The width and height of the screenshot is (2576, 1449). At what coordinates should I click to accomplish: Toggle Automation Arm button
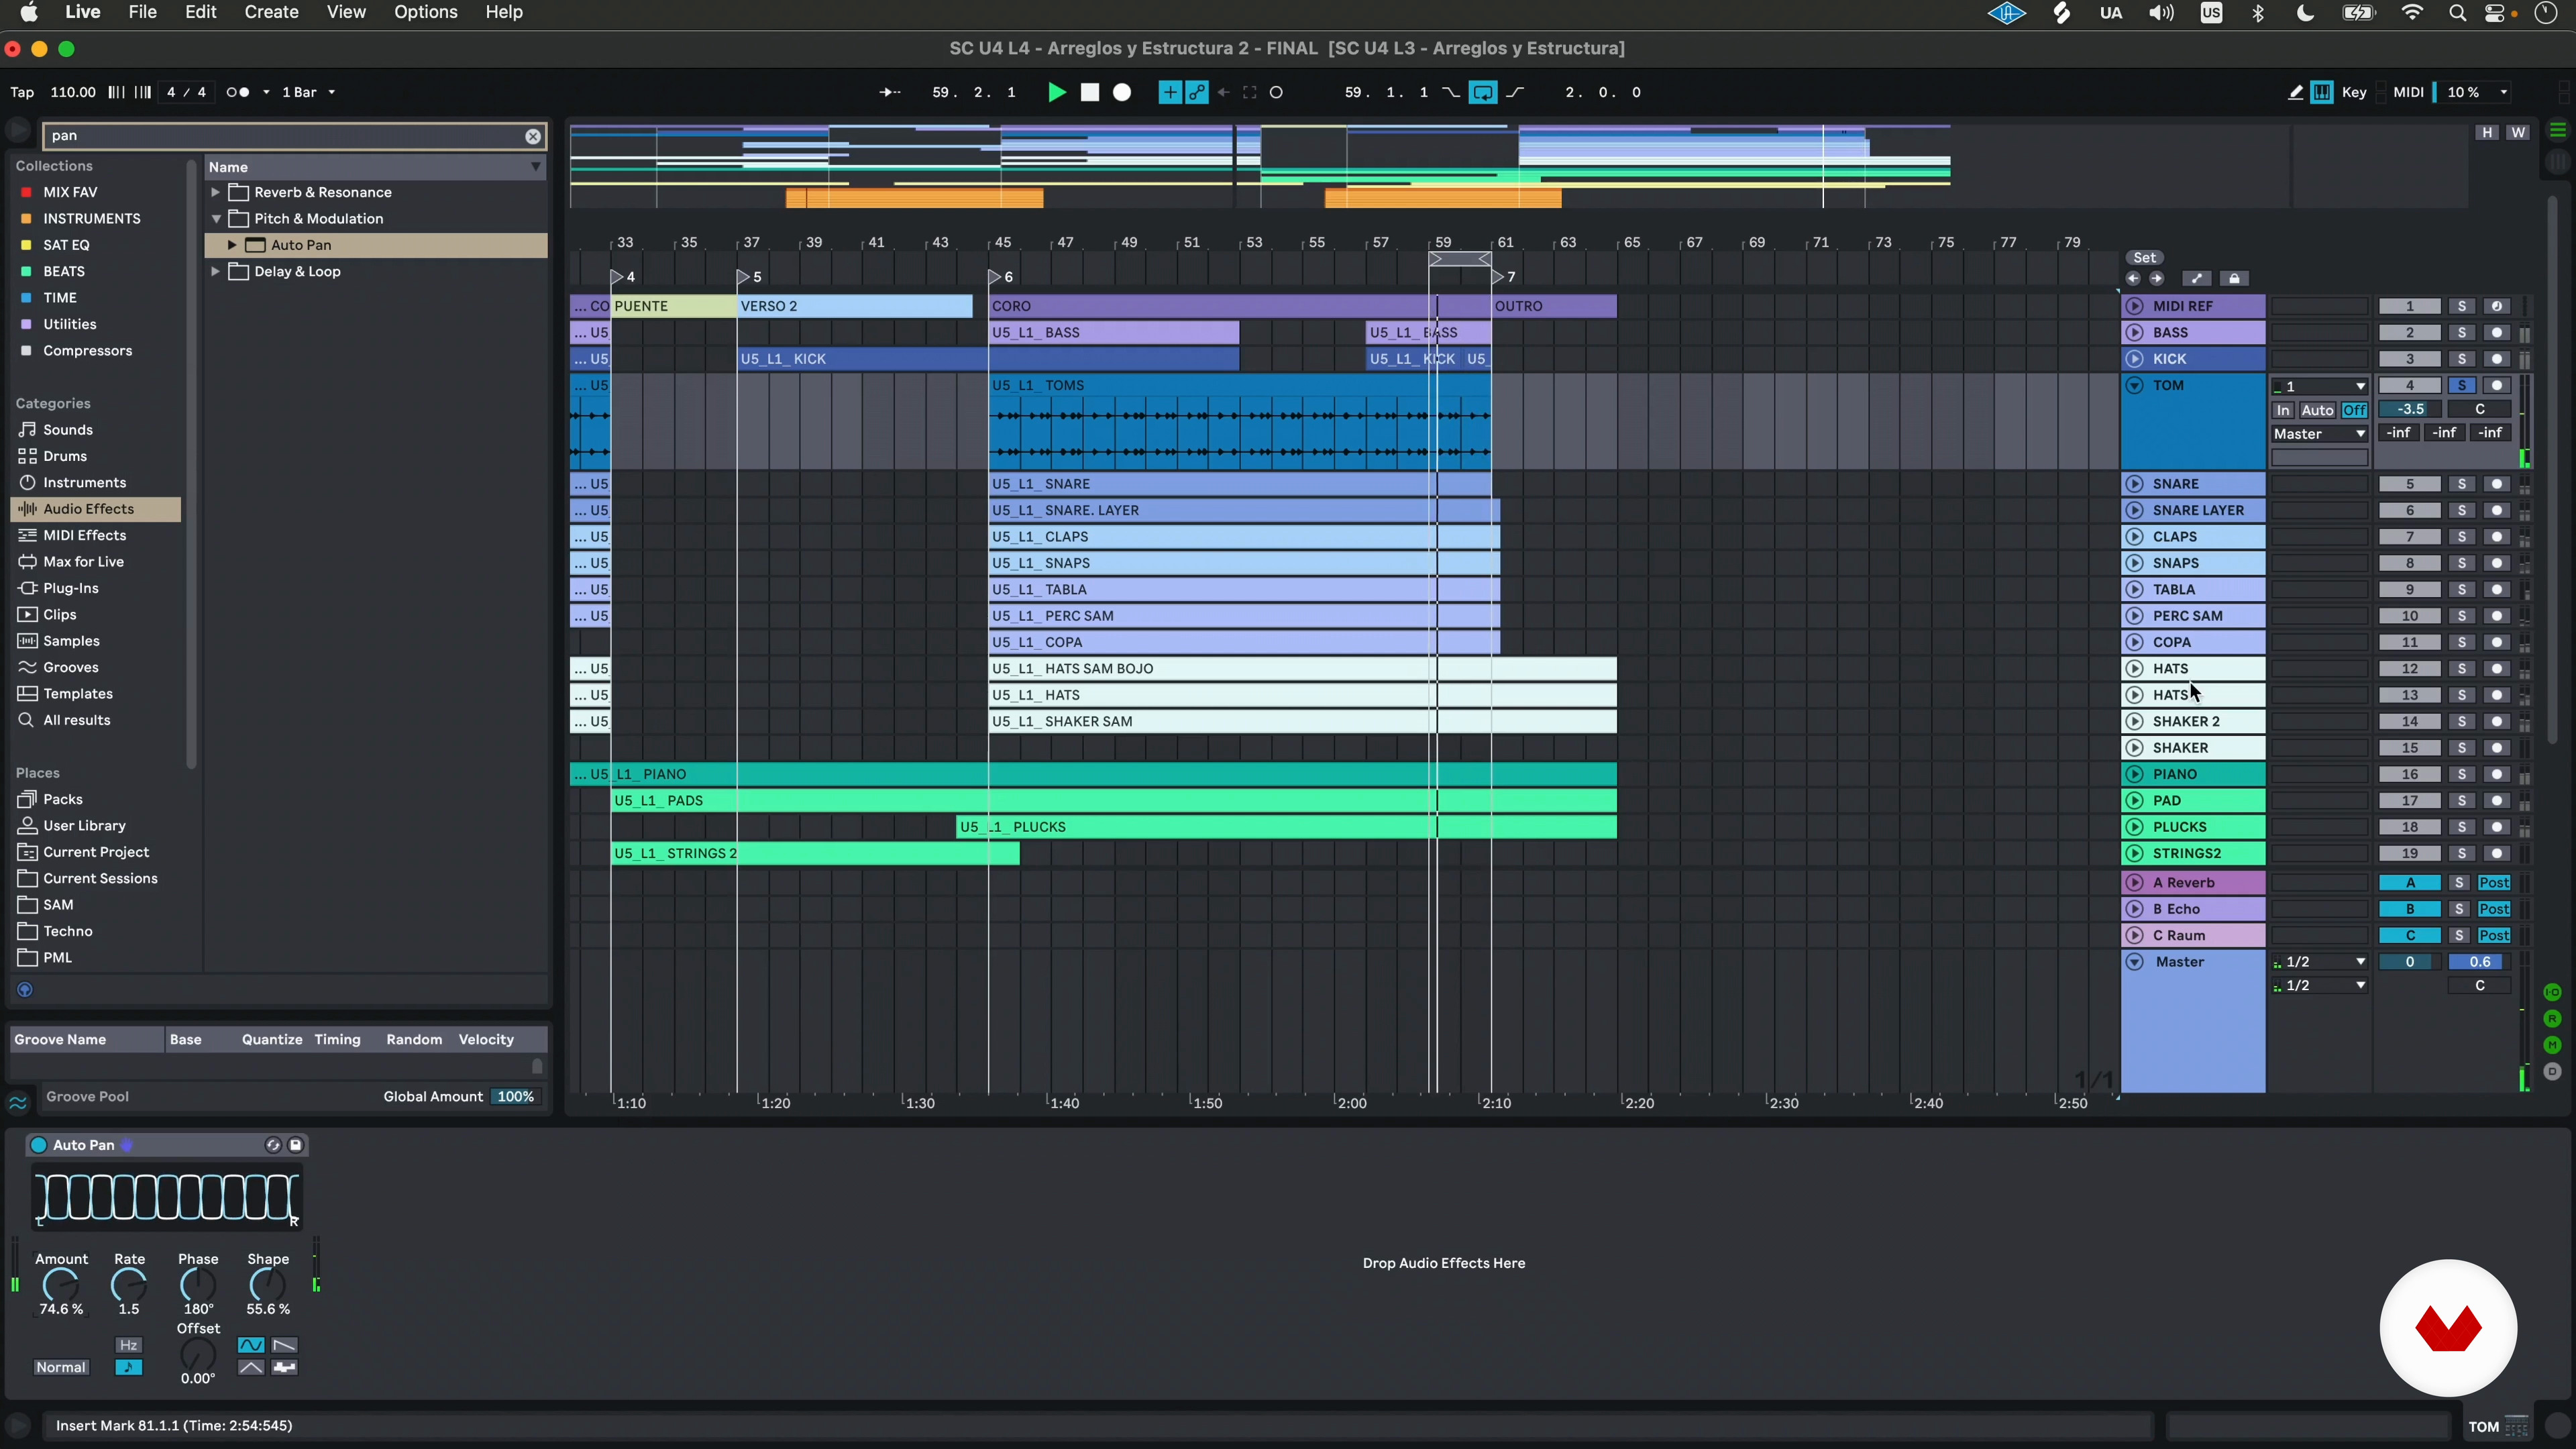(1197, 92)
